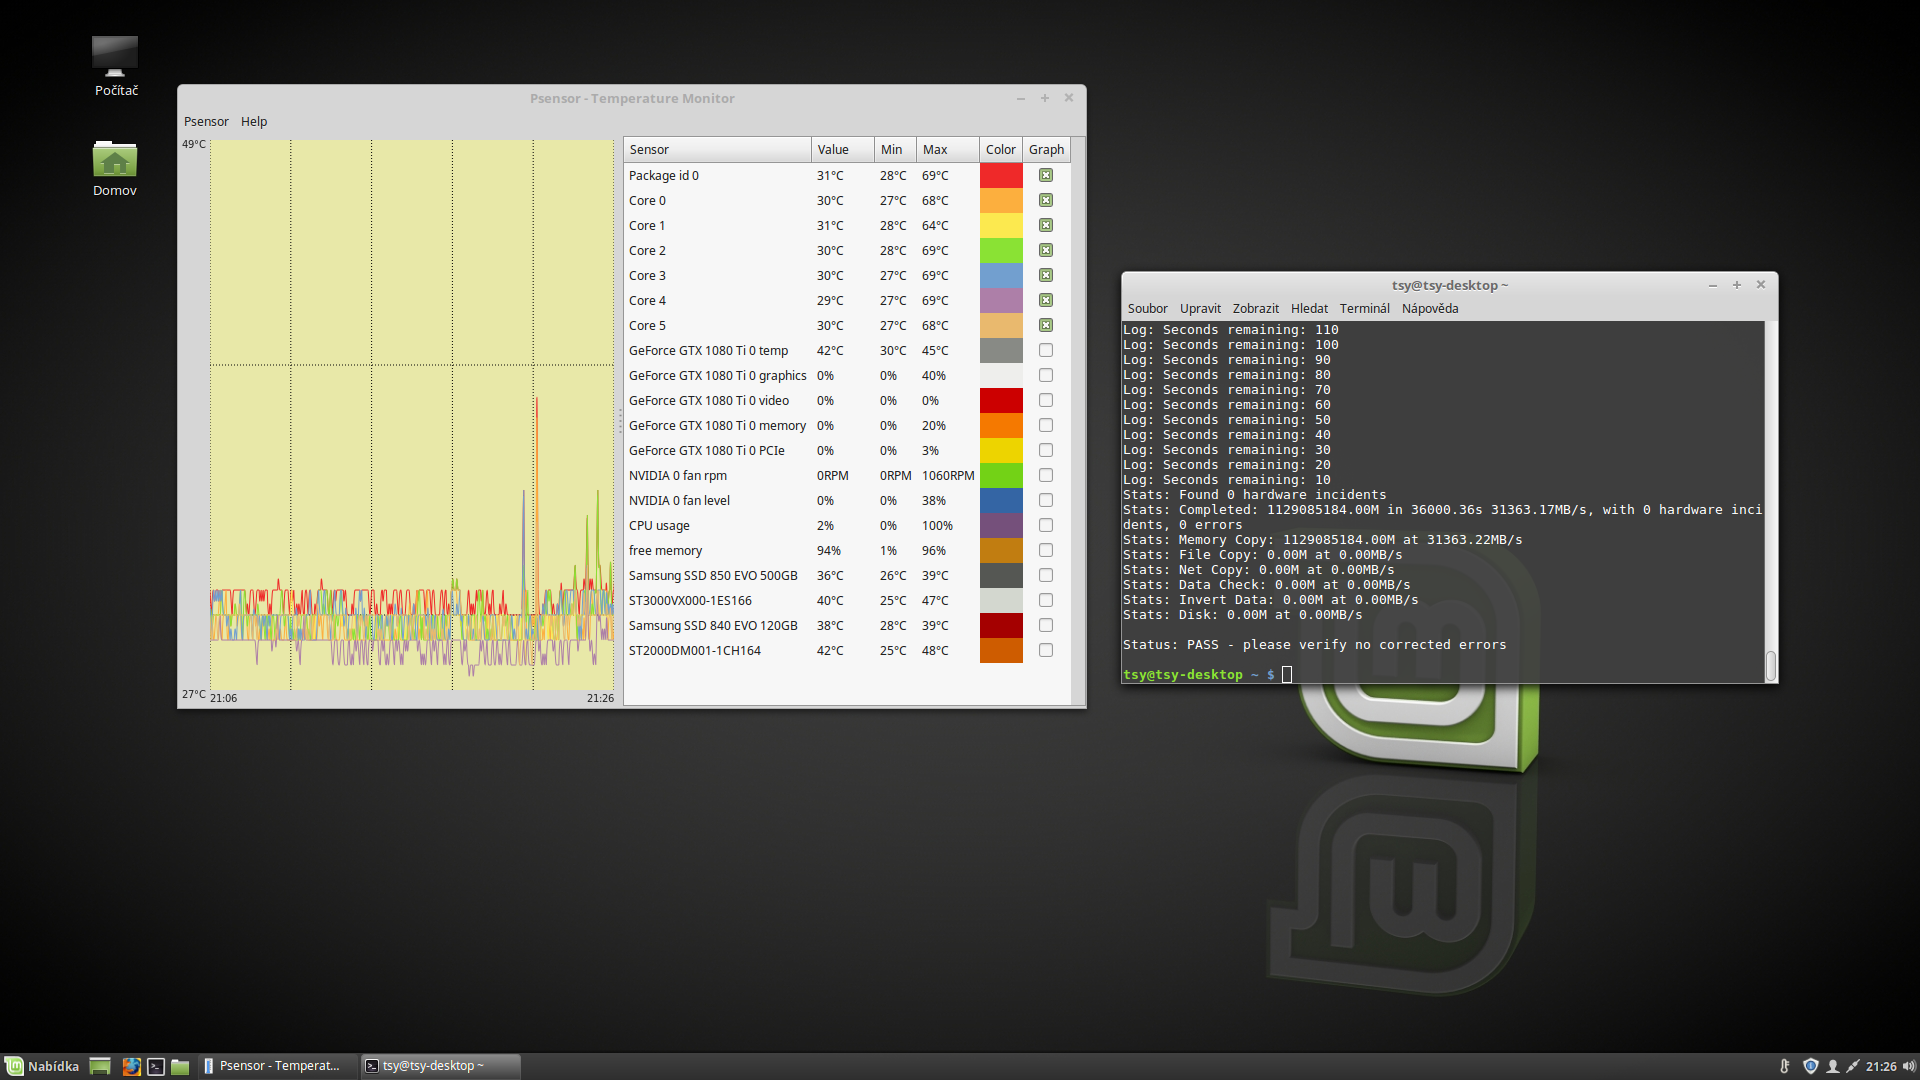Disable graph for Package id 0
This screenshot has width=1920, height=1080.
[x=1045, y=175]
